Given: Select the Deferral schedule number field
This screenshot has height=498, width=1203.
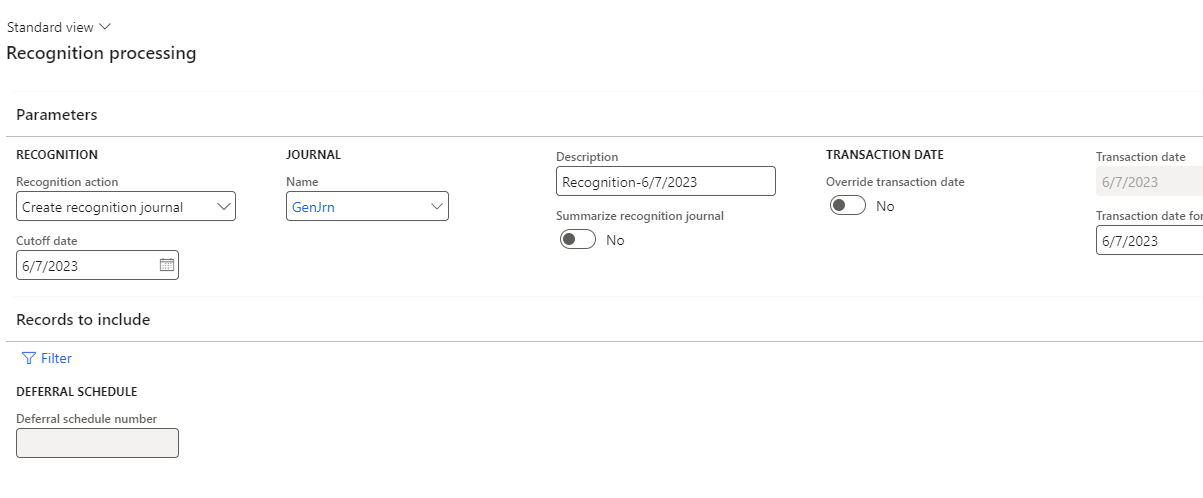Looking at the screenshot, I should 98,443.
